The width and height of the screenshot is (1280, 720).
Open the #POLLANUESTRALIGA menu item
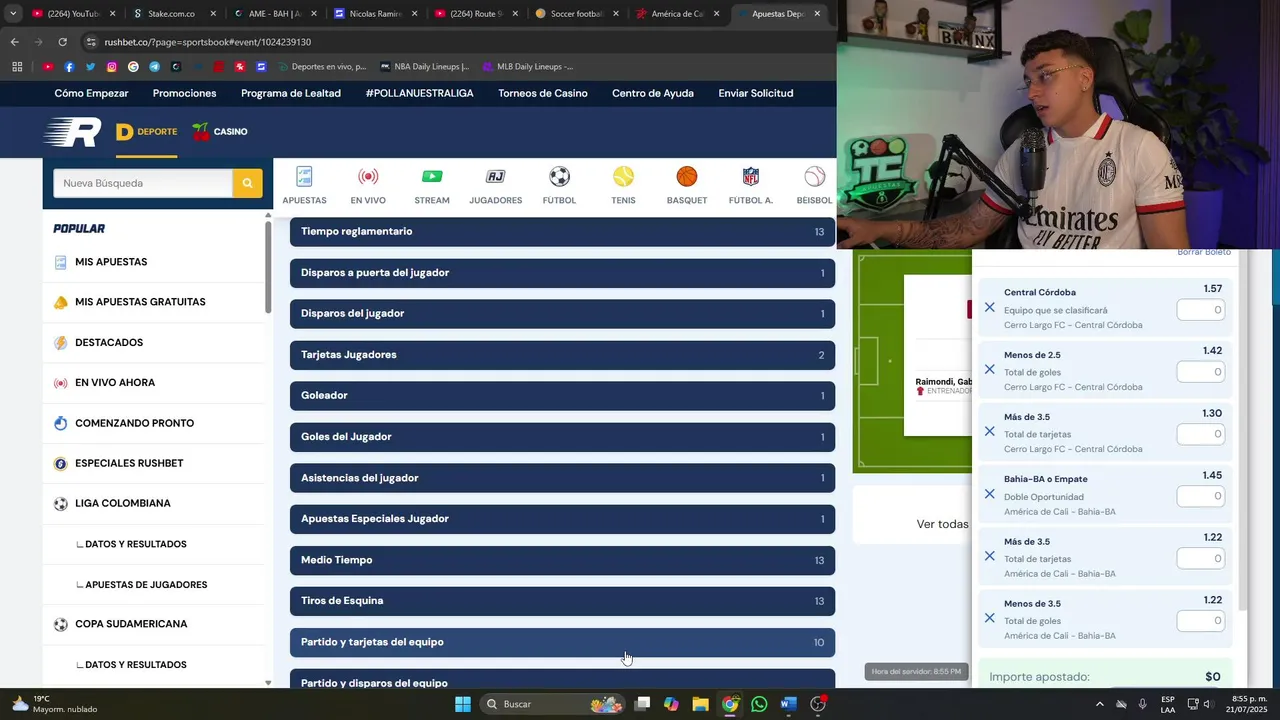pyautogui.click(x=420, y=93)
